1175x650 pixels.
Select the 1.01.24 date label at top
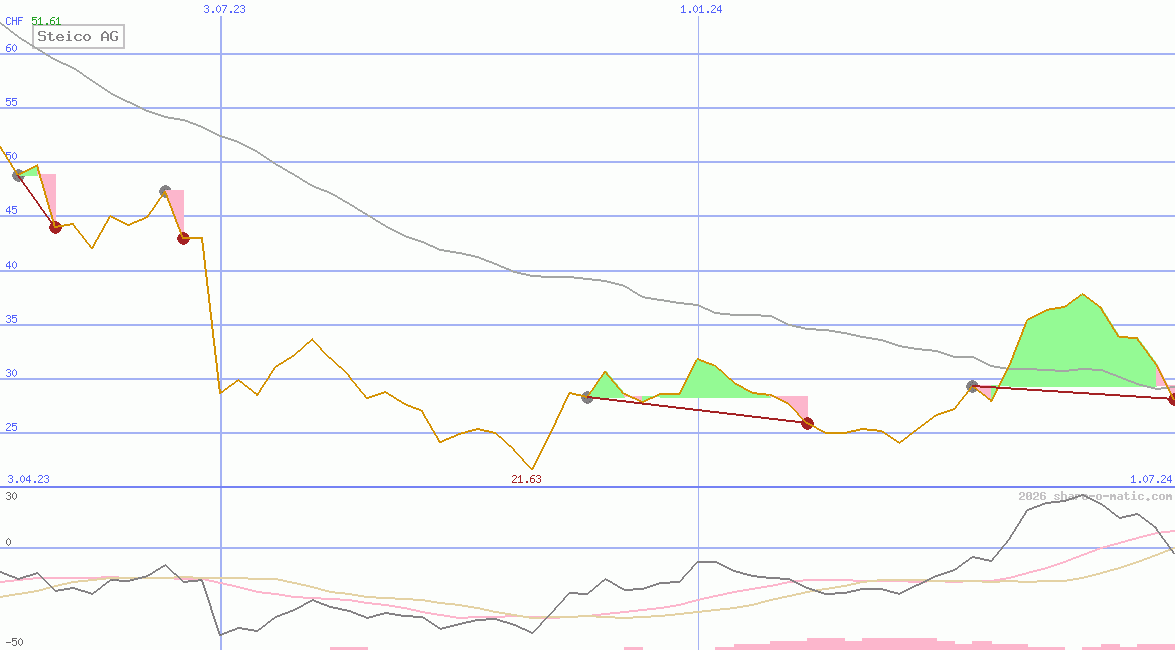point(700,9)
